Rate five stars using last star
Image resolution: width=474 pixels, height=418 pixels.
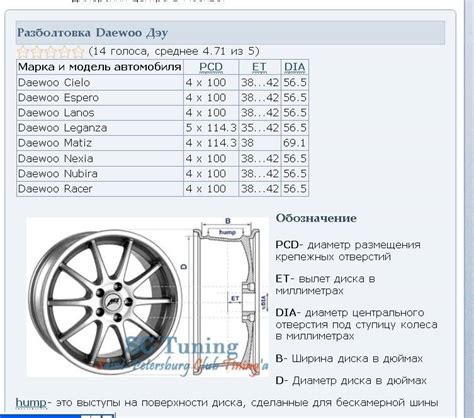coord(77,52)
